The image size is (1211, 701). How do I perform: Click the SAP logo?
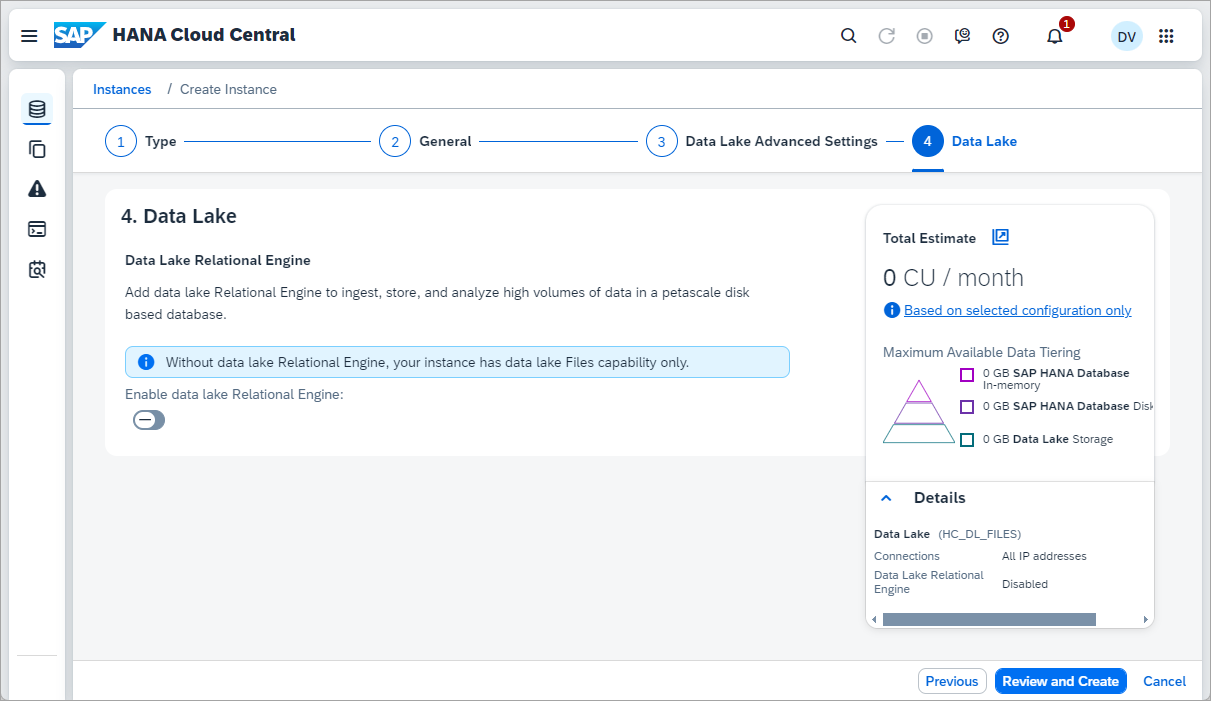[x=79, y=35]
